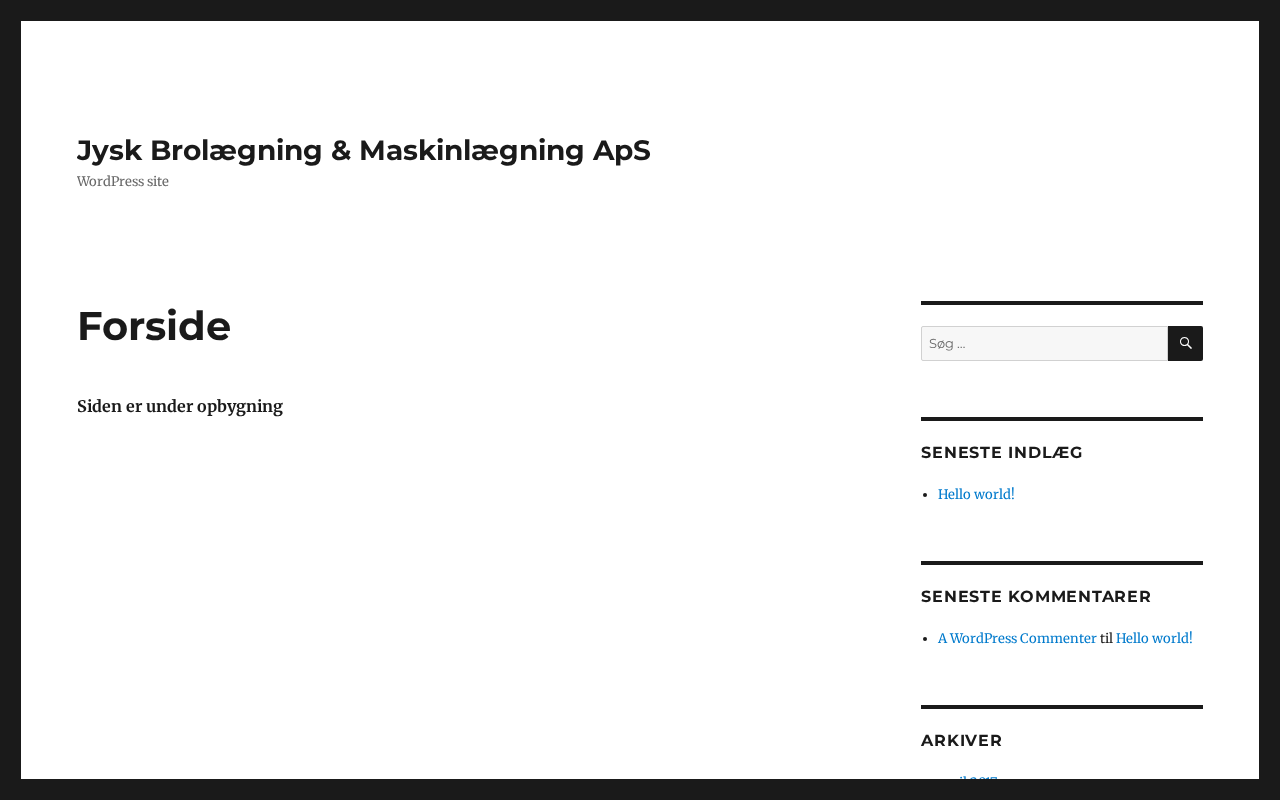The image size is (1280, 800).
Task: Click the WordPress site tagline
Action: [x=123, y=181]
